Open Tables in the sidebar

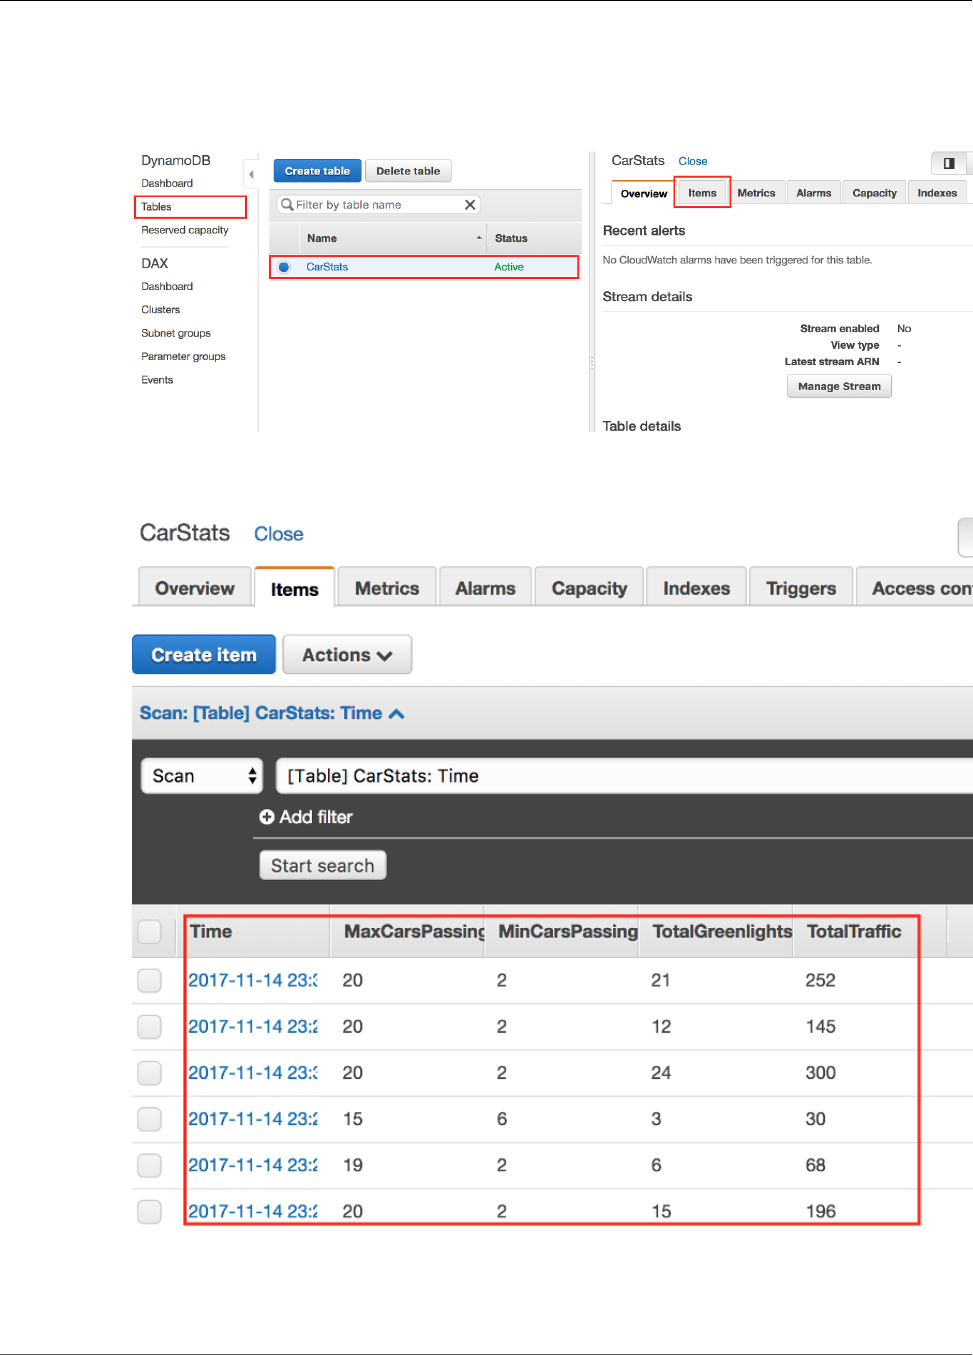coord(156,207)
